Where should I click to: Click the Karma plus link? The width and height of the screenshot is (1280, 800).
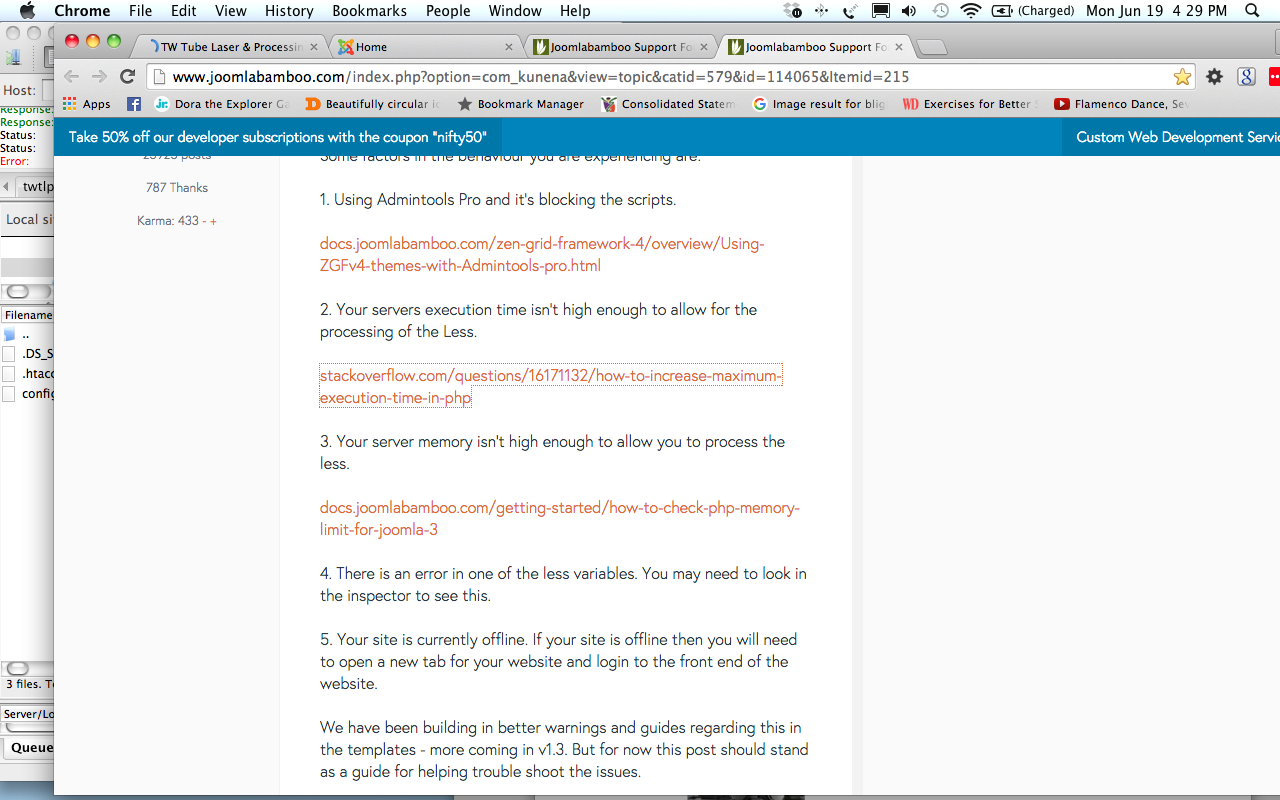pos(214,221)
